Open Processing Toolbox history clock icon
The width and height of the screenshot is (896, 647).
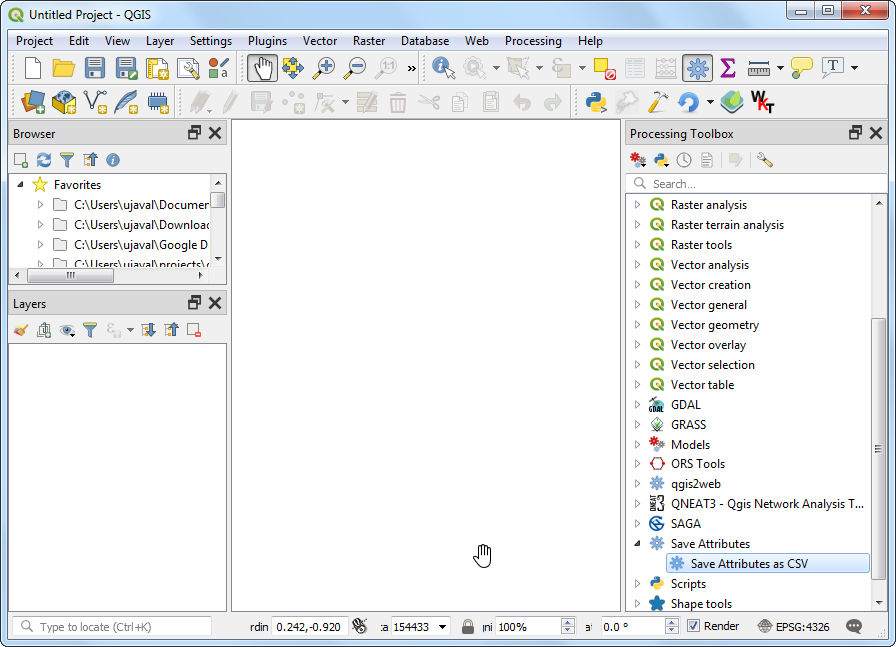(684, 160)
